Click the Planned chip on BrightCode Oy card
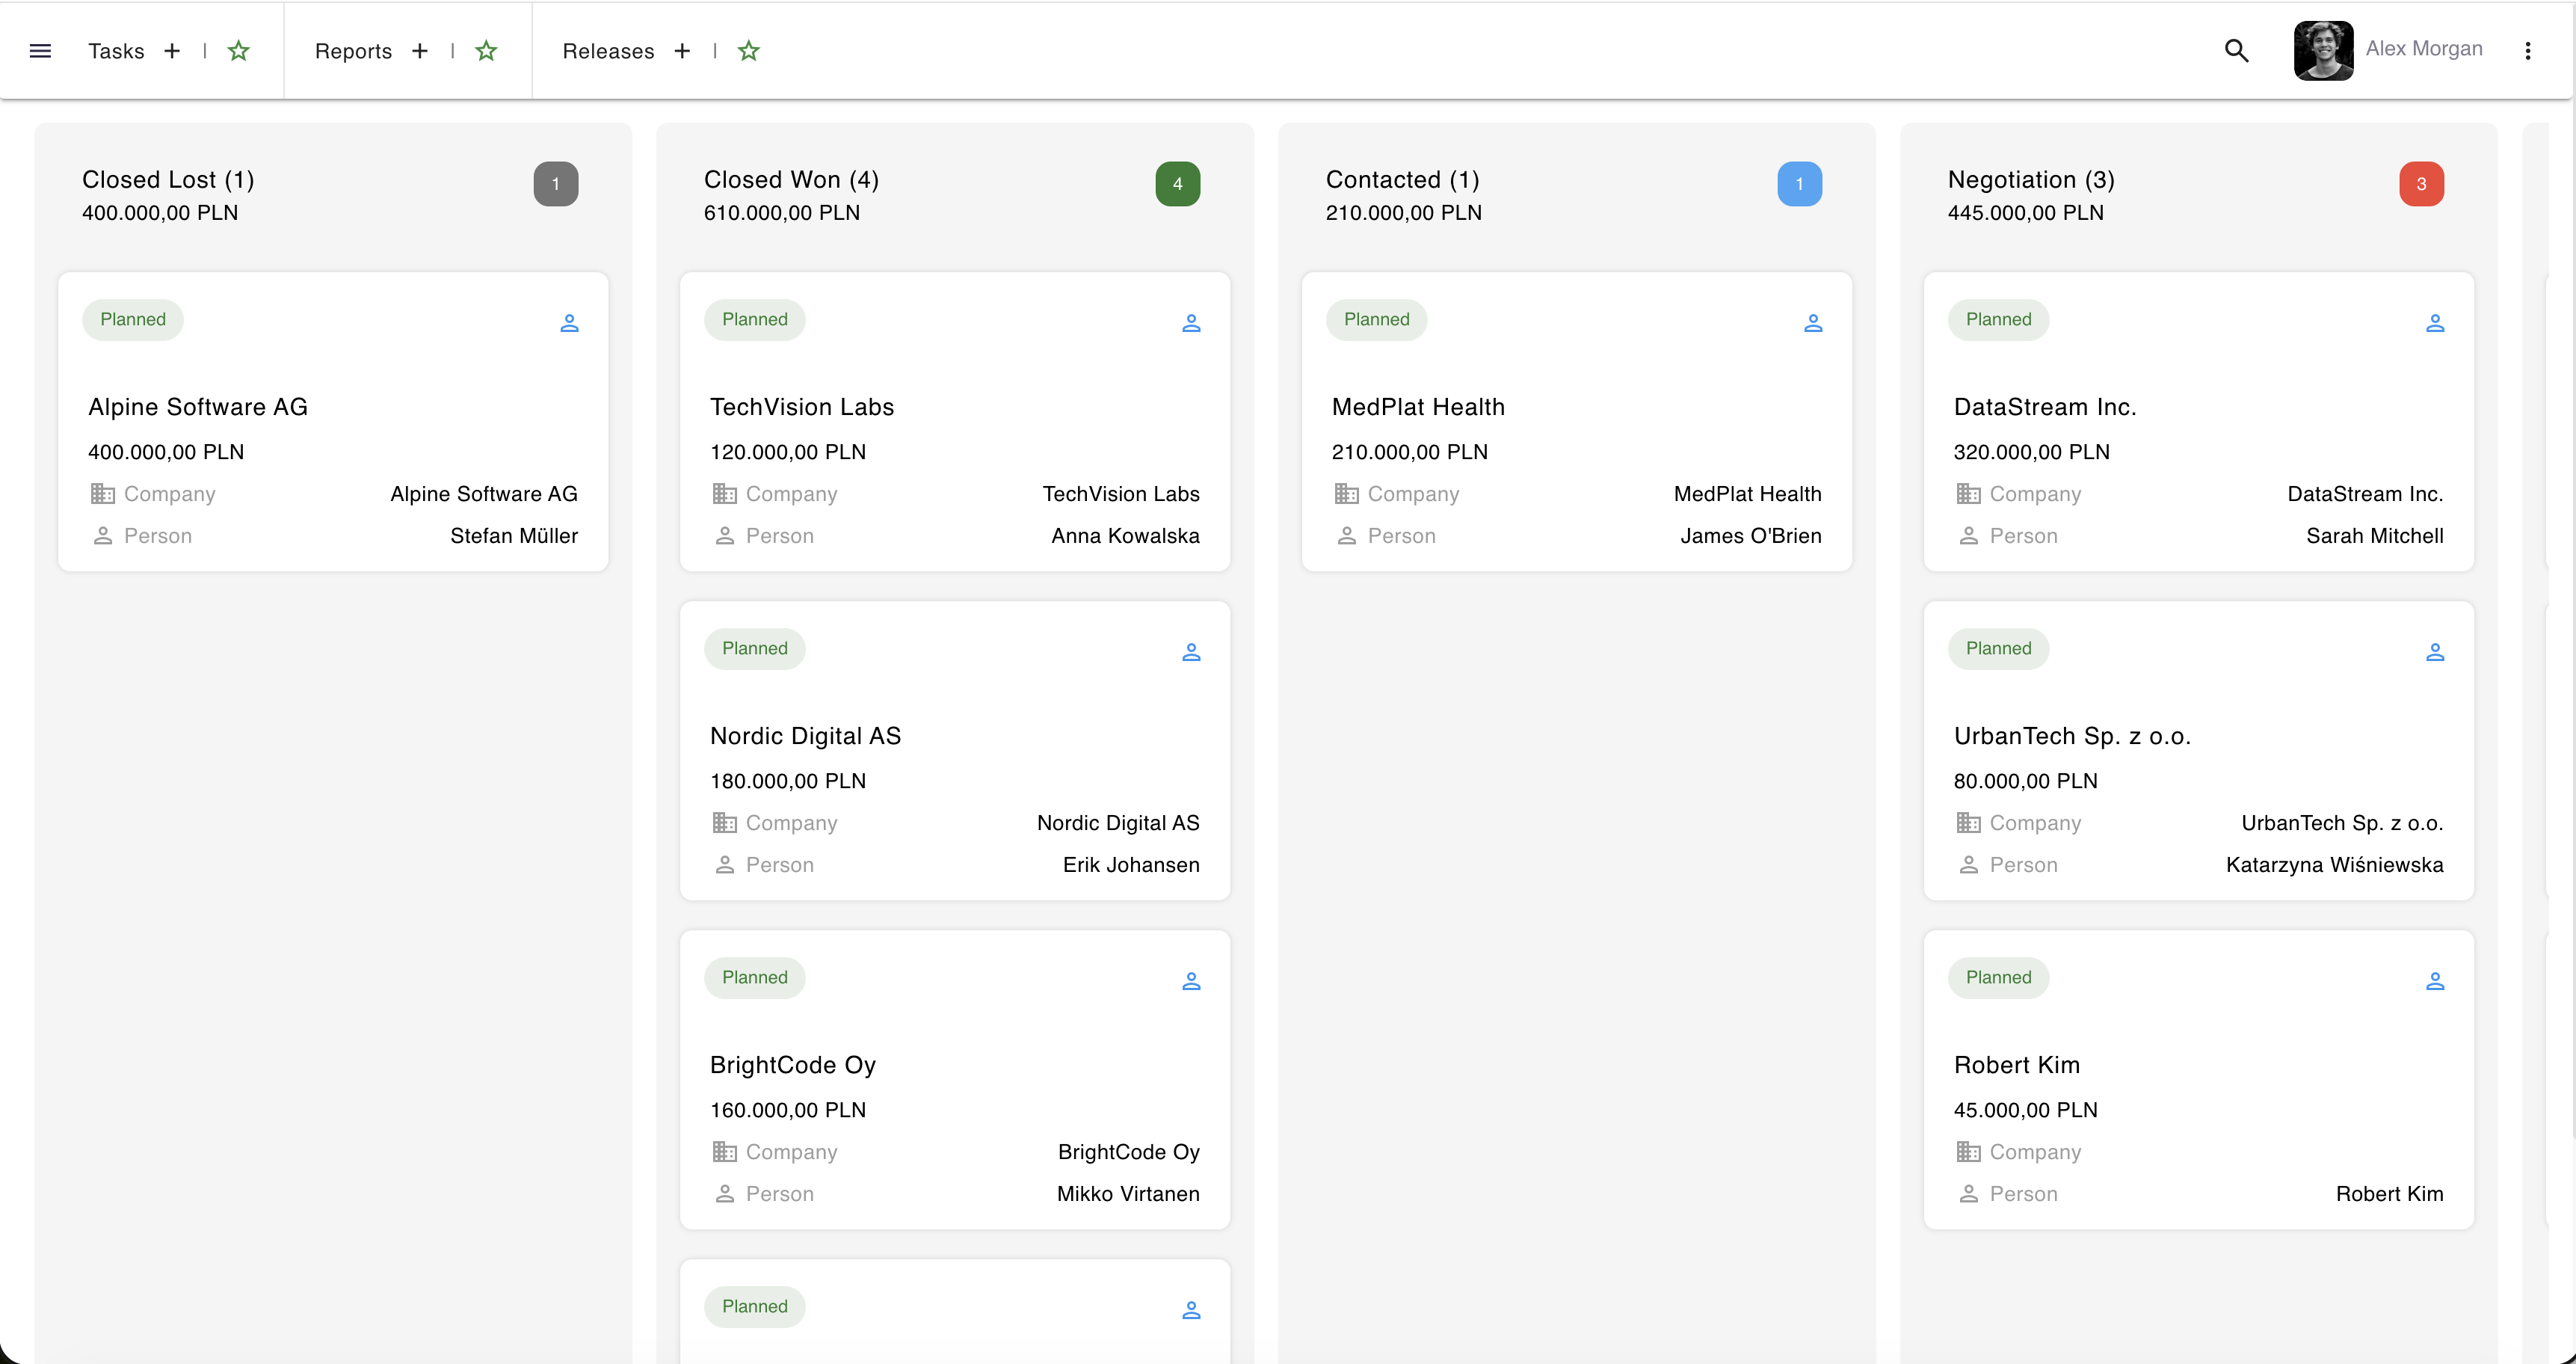This screenshot has height=1364, width=2576. [x=755, y=978]
